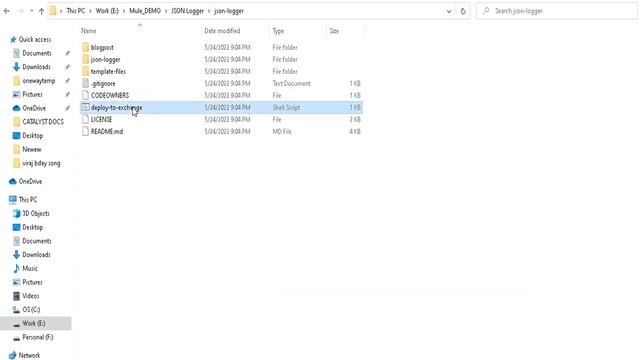Select JSON Logger in the address breadcrumb
This screenshot has height=360, width=640.
click(187, 11)
